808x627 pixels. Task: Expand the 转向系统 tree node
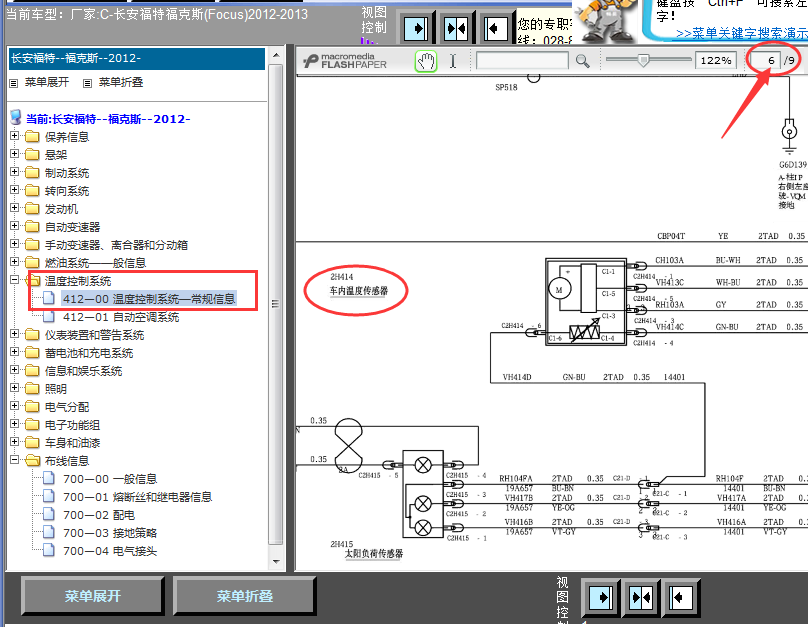14,190
